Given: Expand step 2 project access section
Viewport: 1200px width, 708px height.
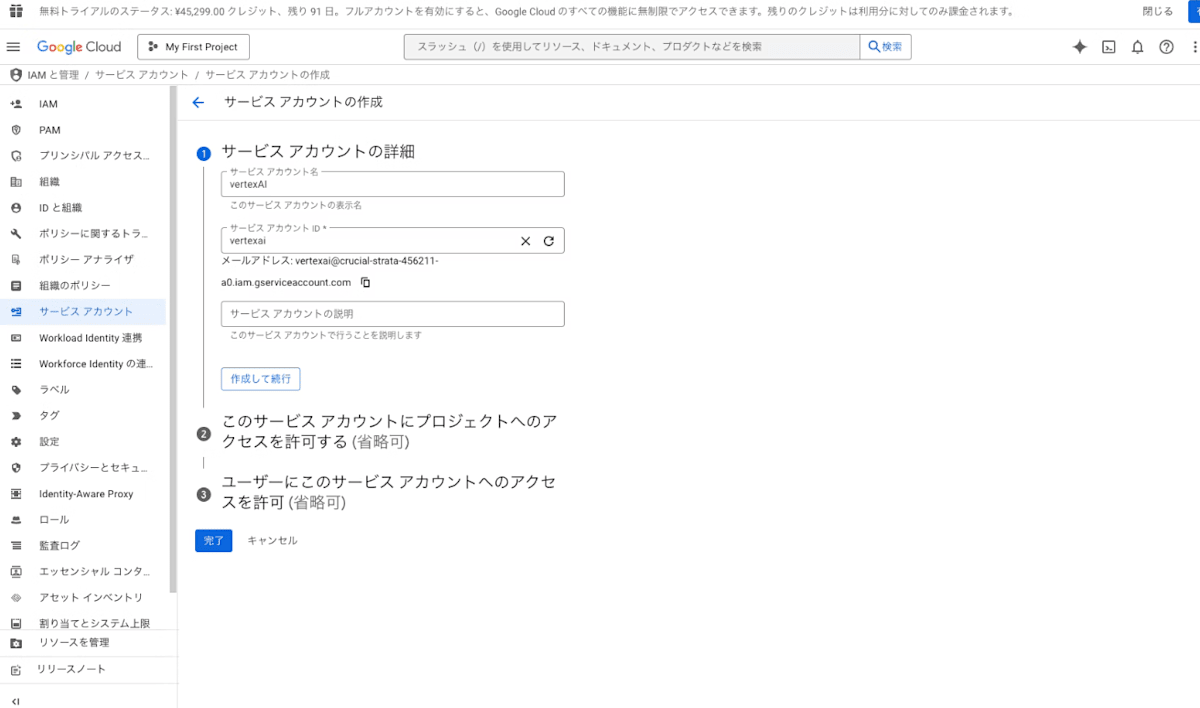Looking at the screenshot, I should coord(389,431).
